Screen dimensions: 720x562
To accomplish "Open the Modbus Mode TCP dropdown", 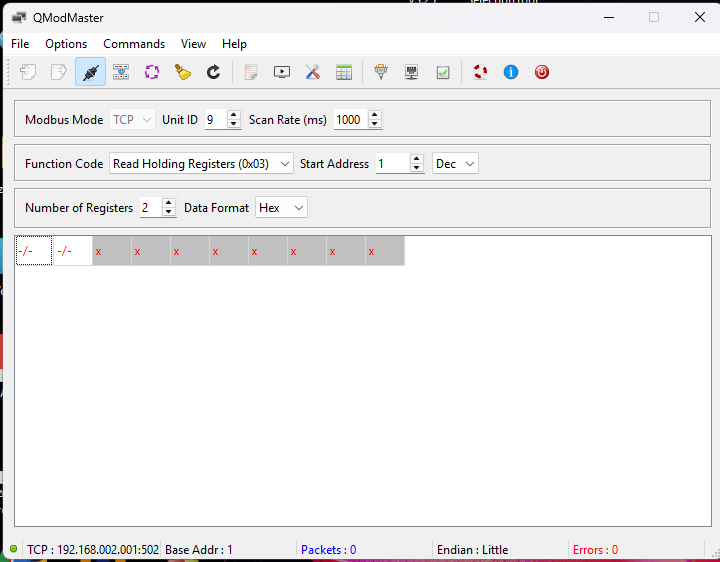I will point(132,120).
